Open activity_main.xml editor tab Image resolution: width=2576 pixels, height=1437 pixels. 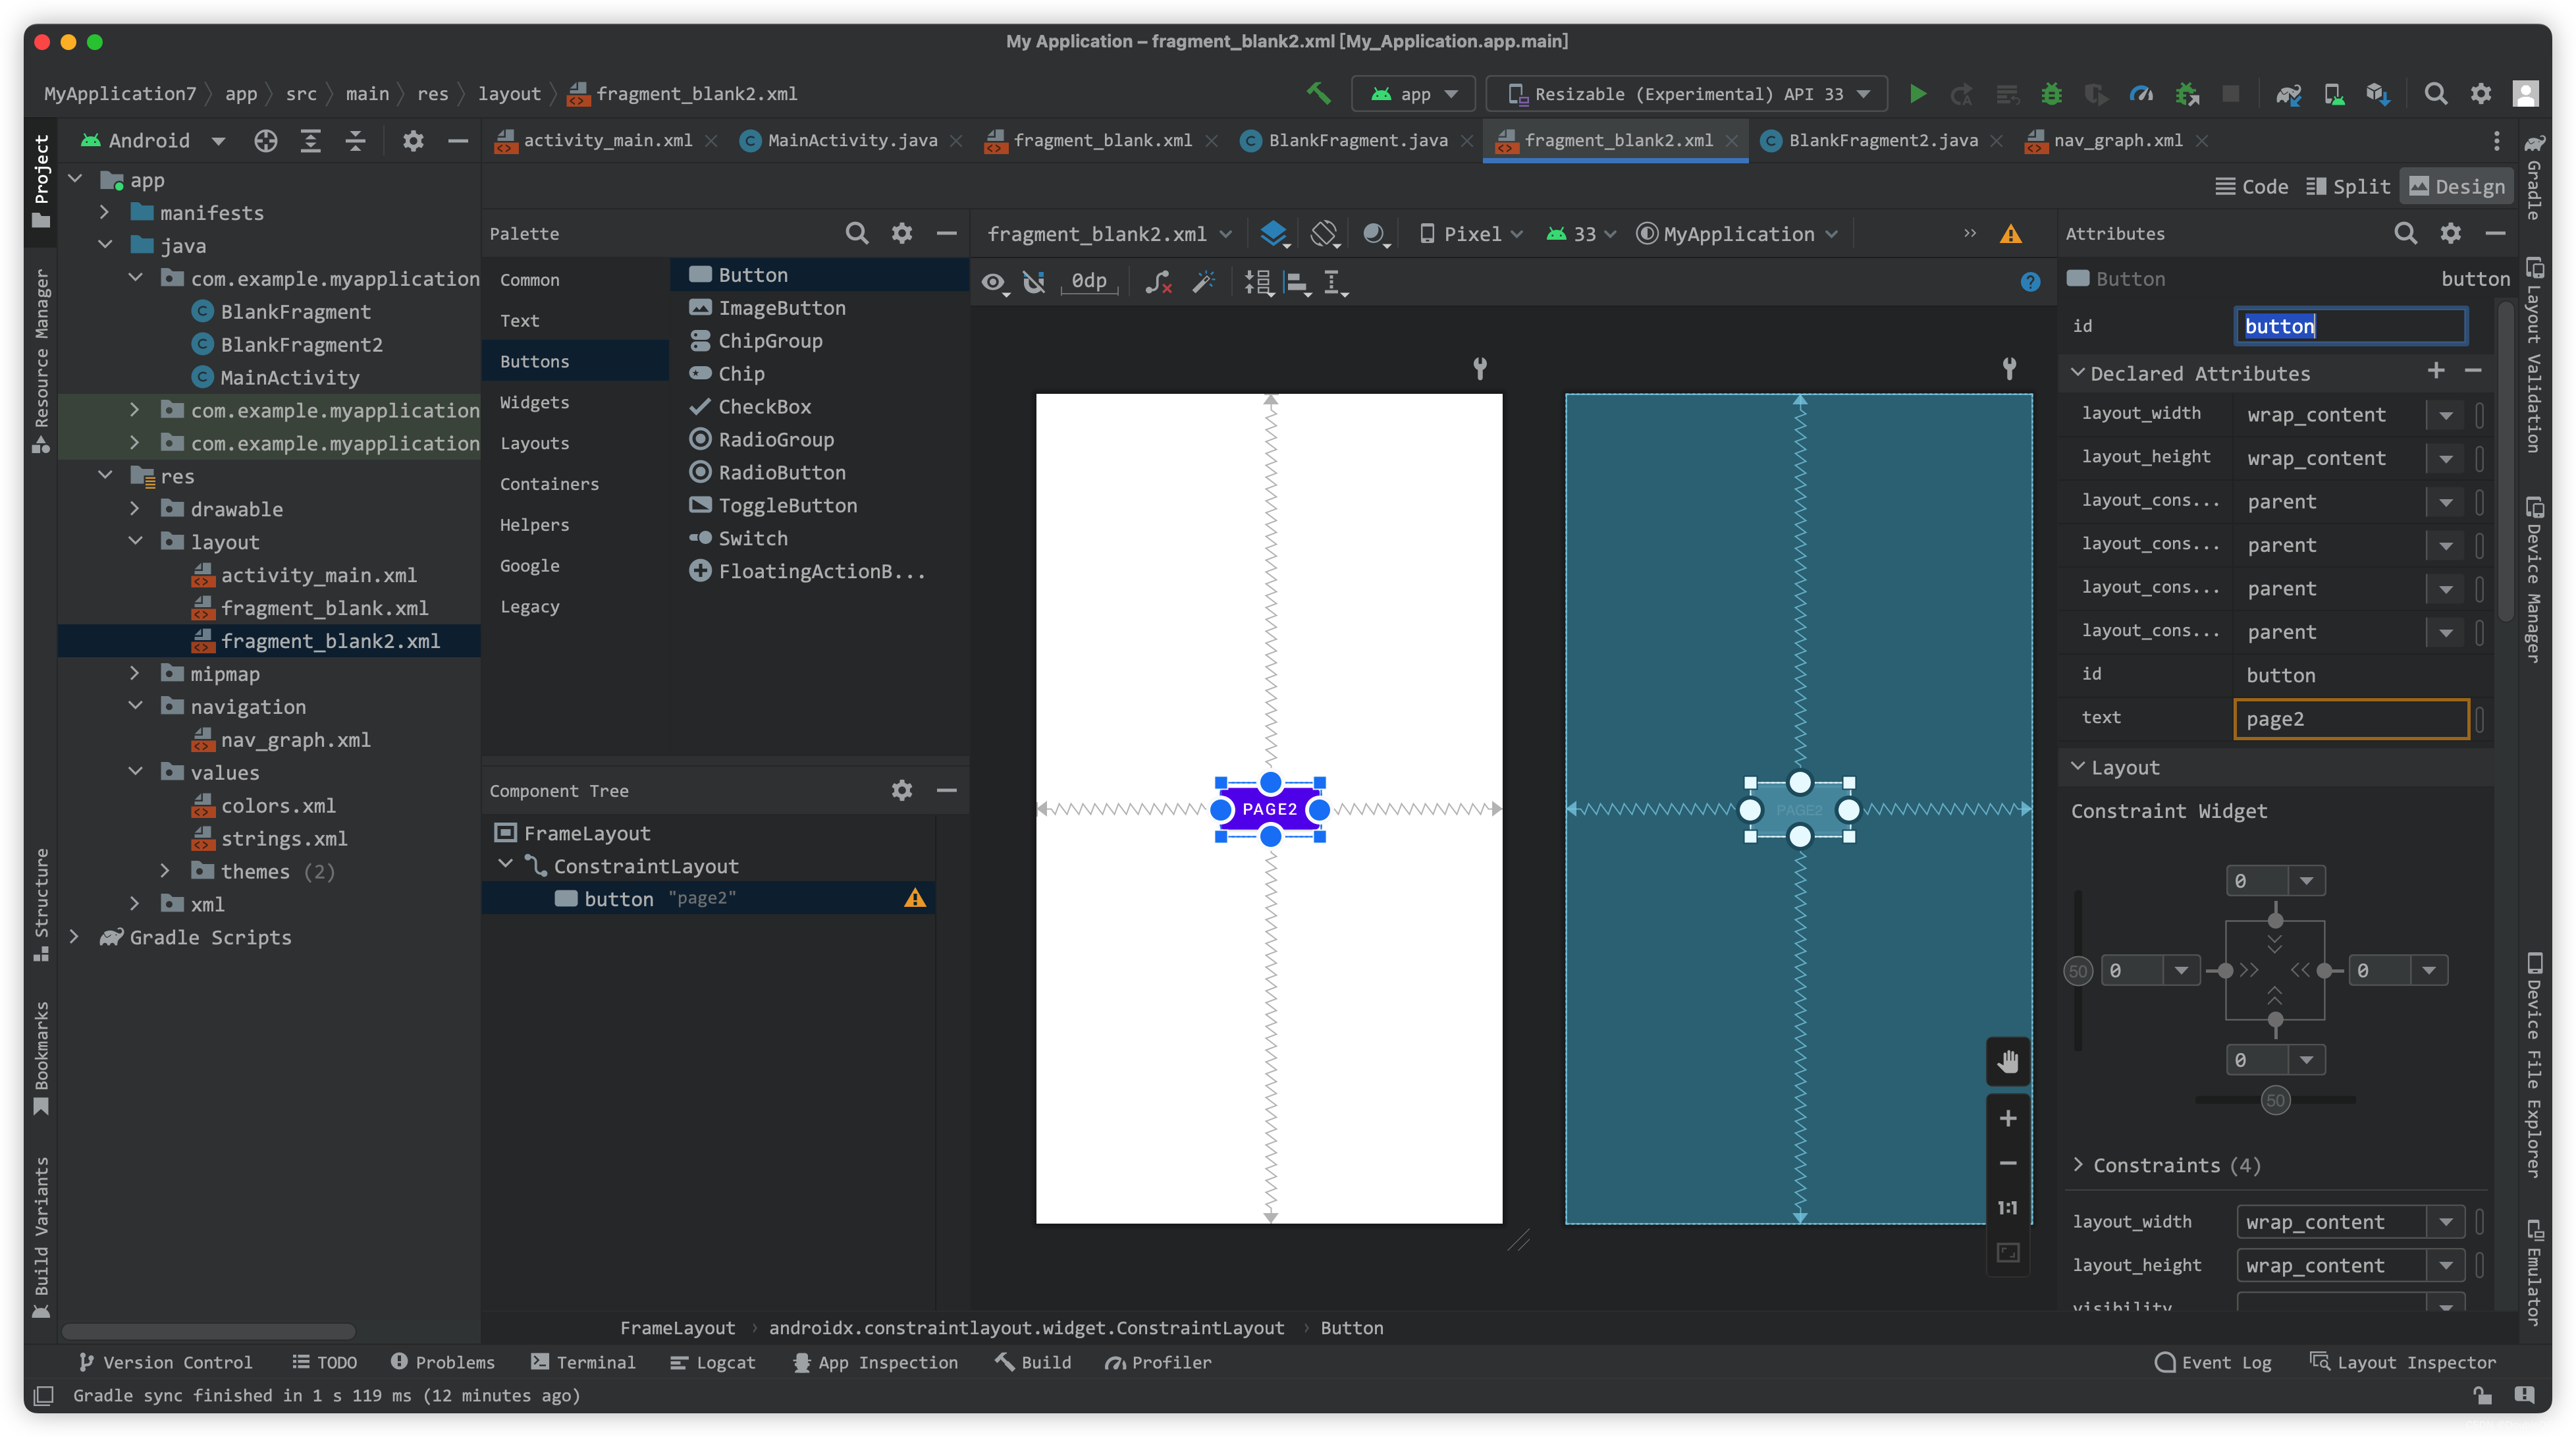(607, 141)
